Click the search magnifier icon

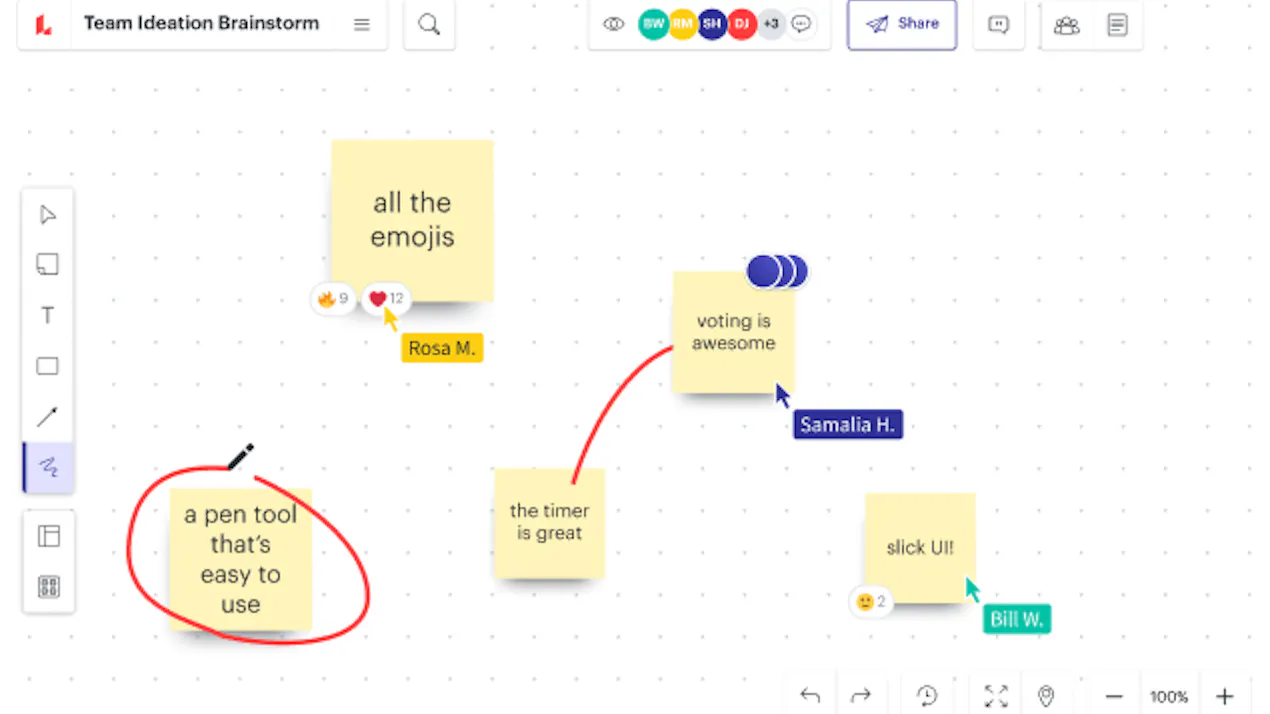(429, 24)
